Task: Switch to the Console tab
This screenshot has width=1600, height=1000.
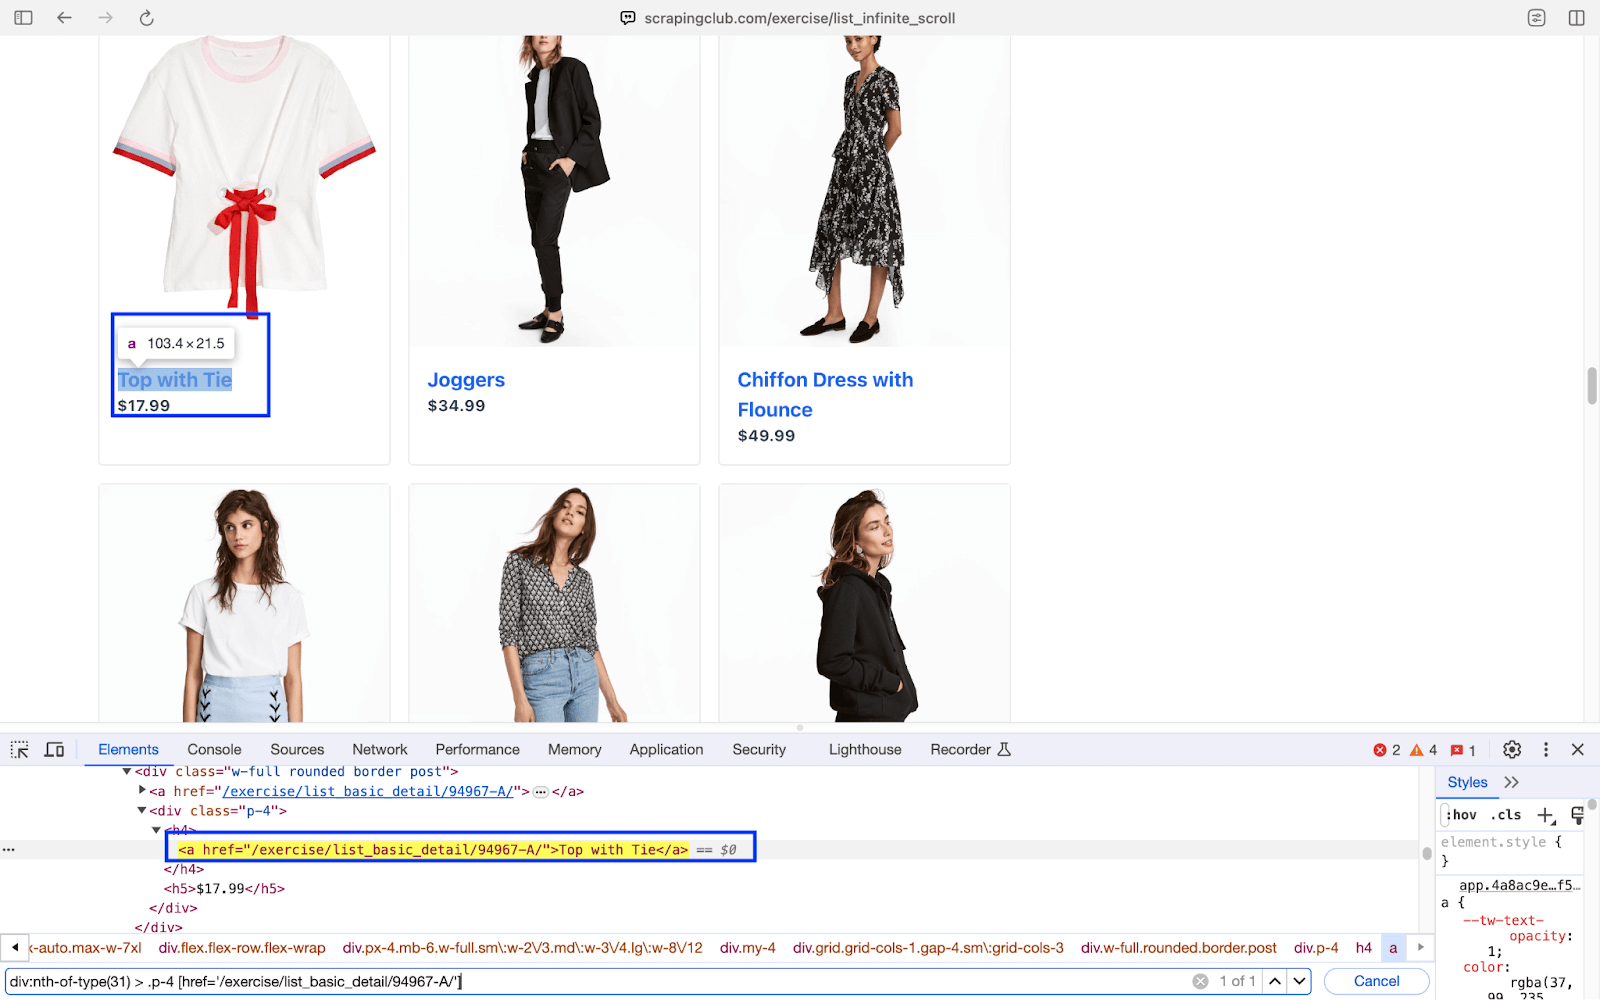Action: click(x=214, y=750)
